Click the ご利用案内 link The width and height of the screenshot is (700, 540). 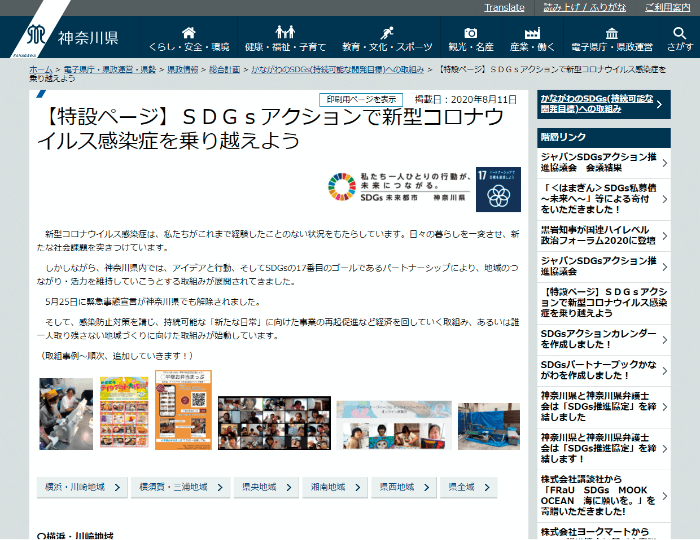[667, 8]
